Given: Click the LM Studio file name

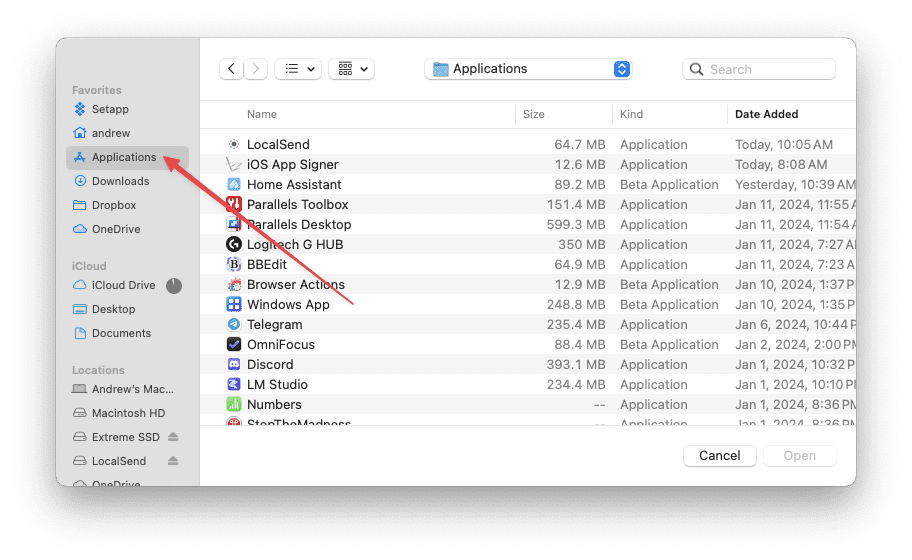Looking at the screenshot, I should tap(277, 384).
